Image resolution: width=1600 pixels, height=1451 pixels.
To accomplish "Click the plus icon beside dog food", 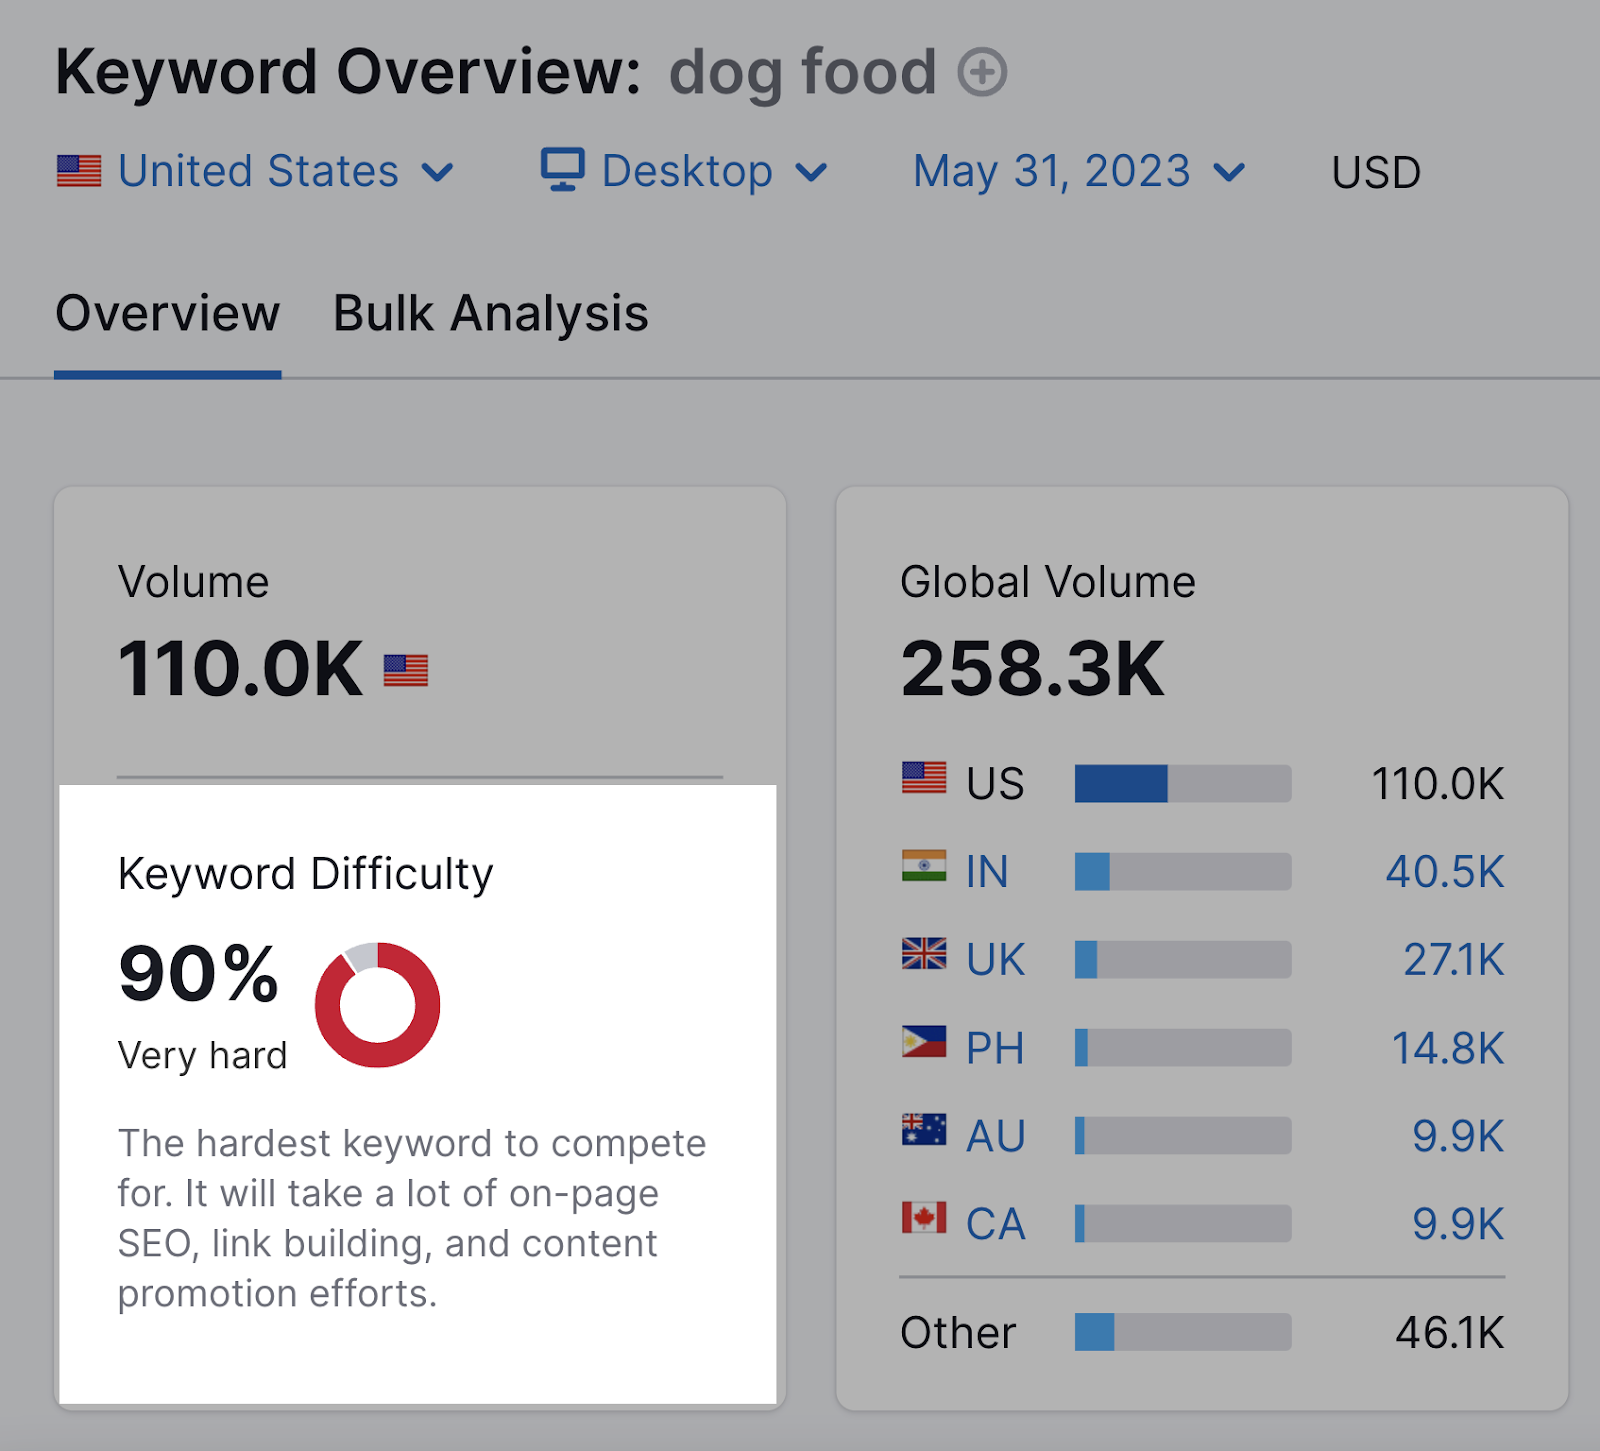I will pyautogui.click(x=982, y=73).
